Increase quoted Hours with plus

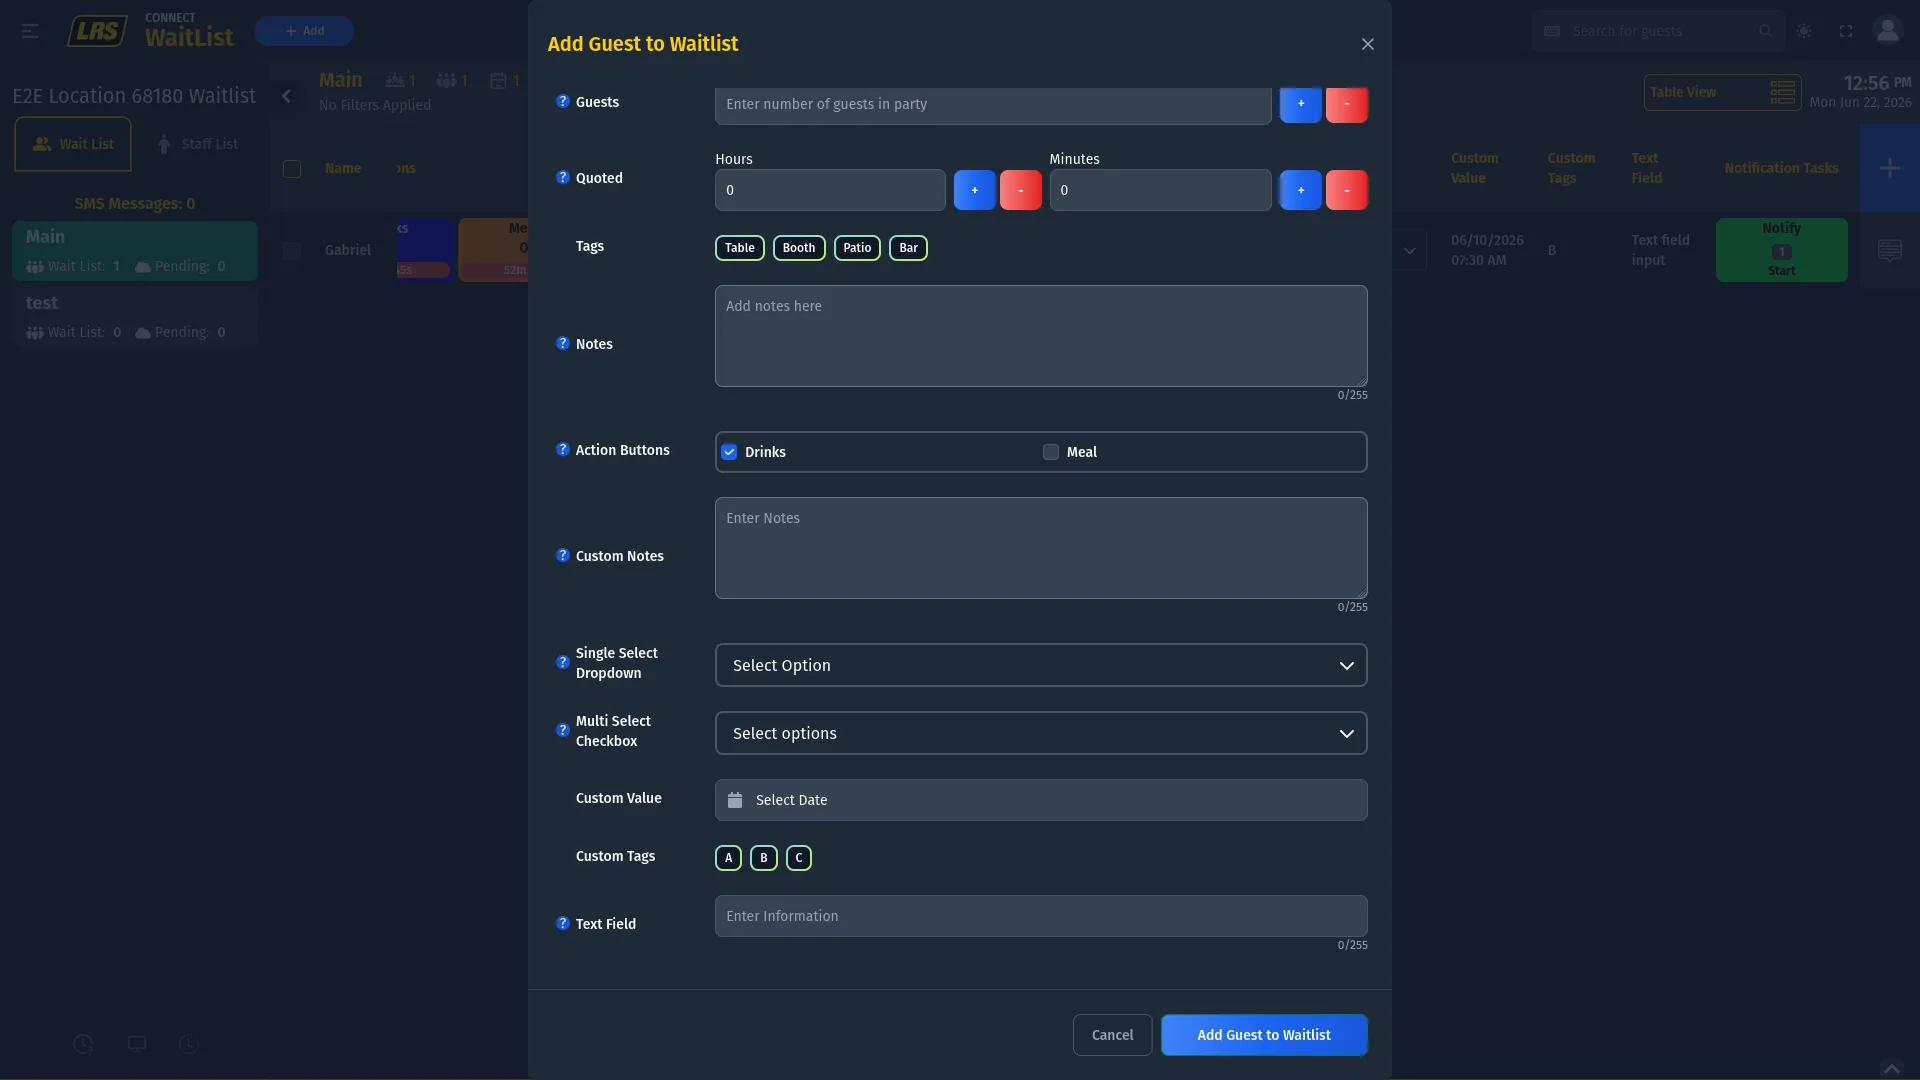click(x=975, y=190)
